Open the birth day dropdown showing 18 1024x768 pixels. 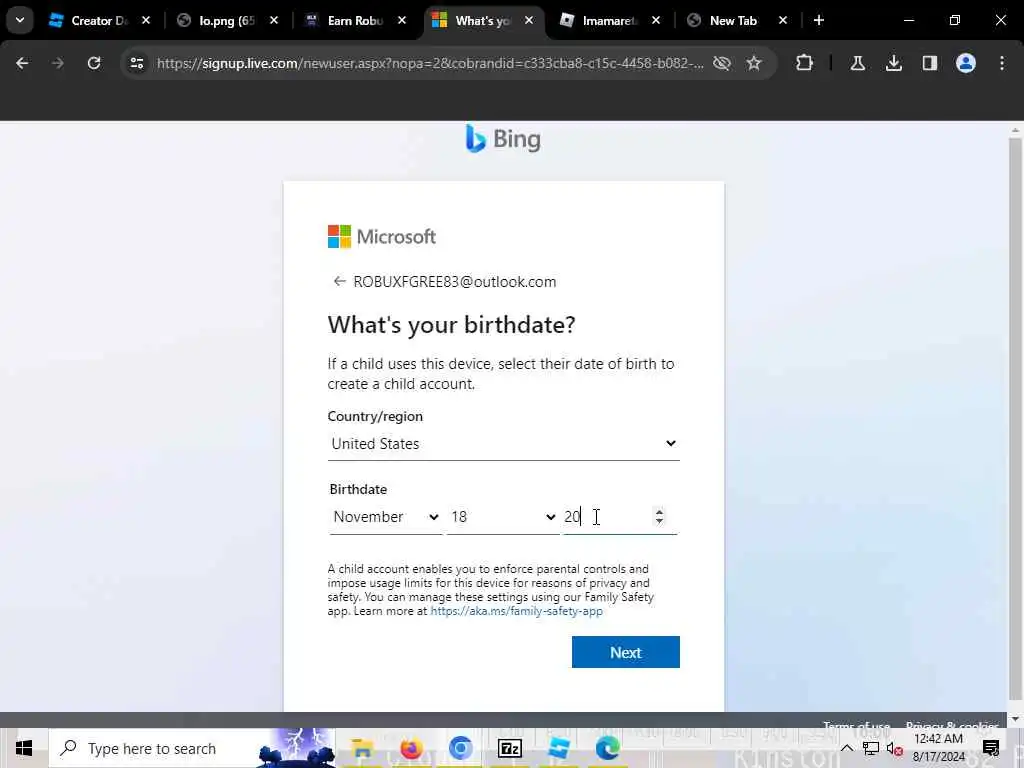pyautogui.click(x=503, y=517)
